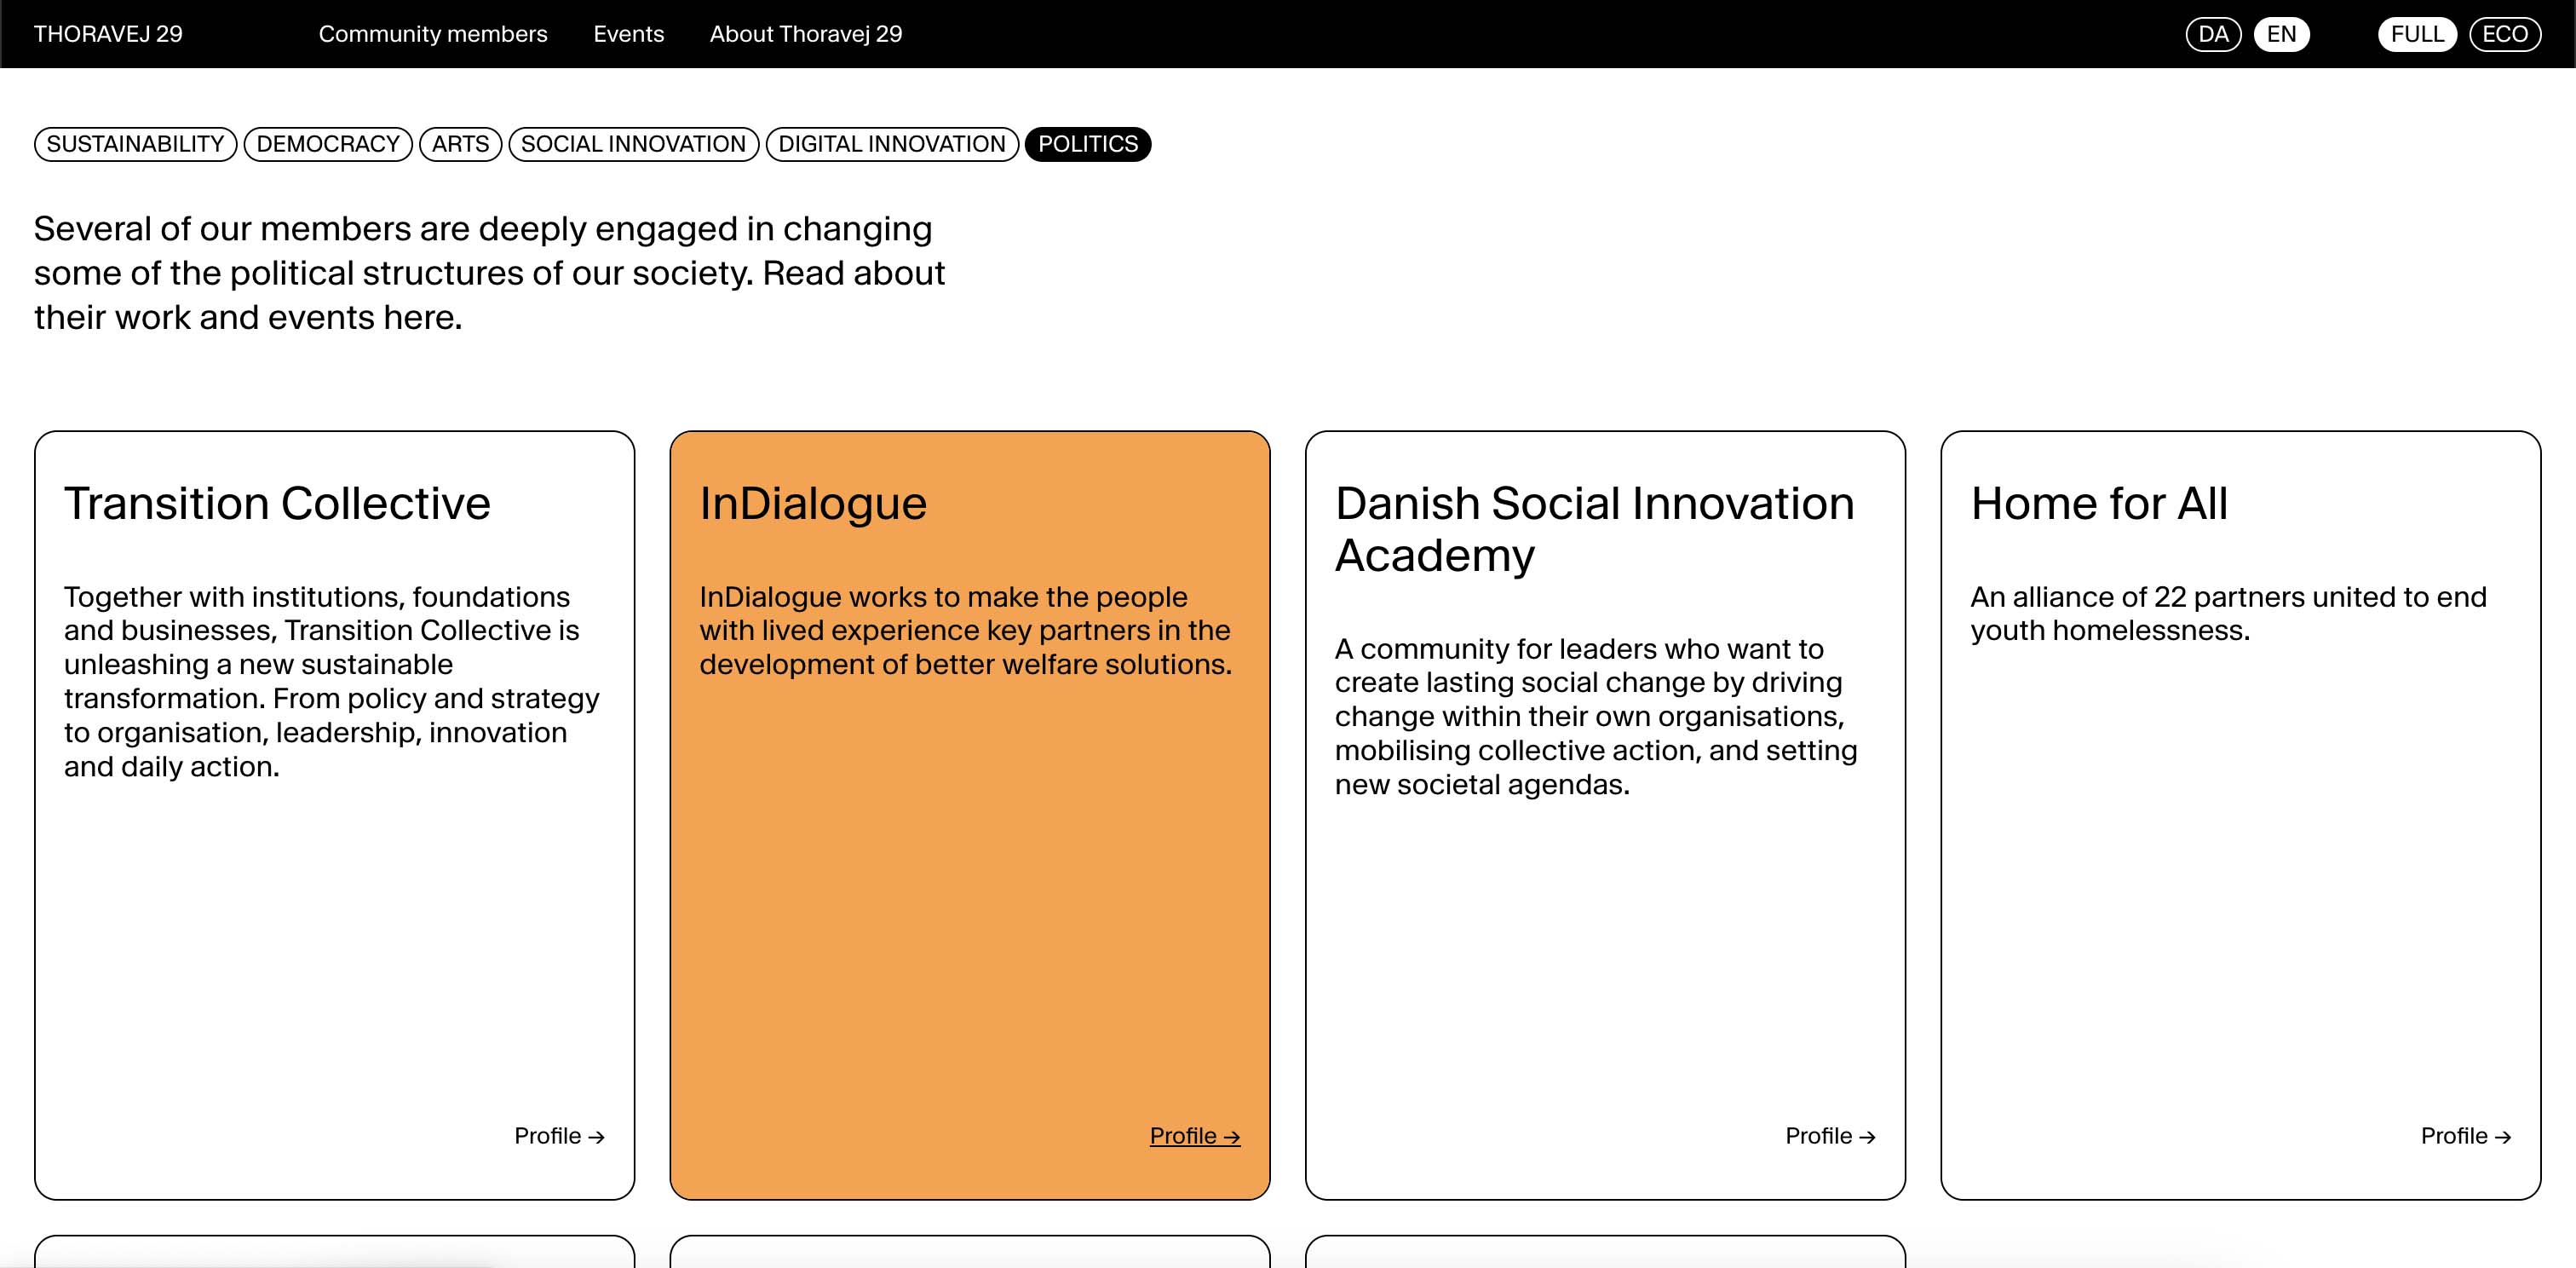The image size is (2576, 1268).
Task: Select the Digital Innovation filter
Action: coord(891,144)
